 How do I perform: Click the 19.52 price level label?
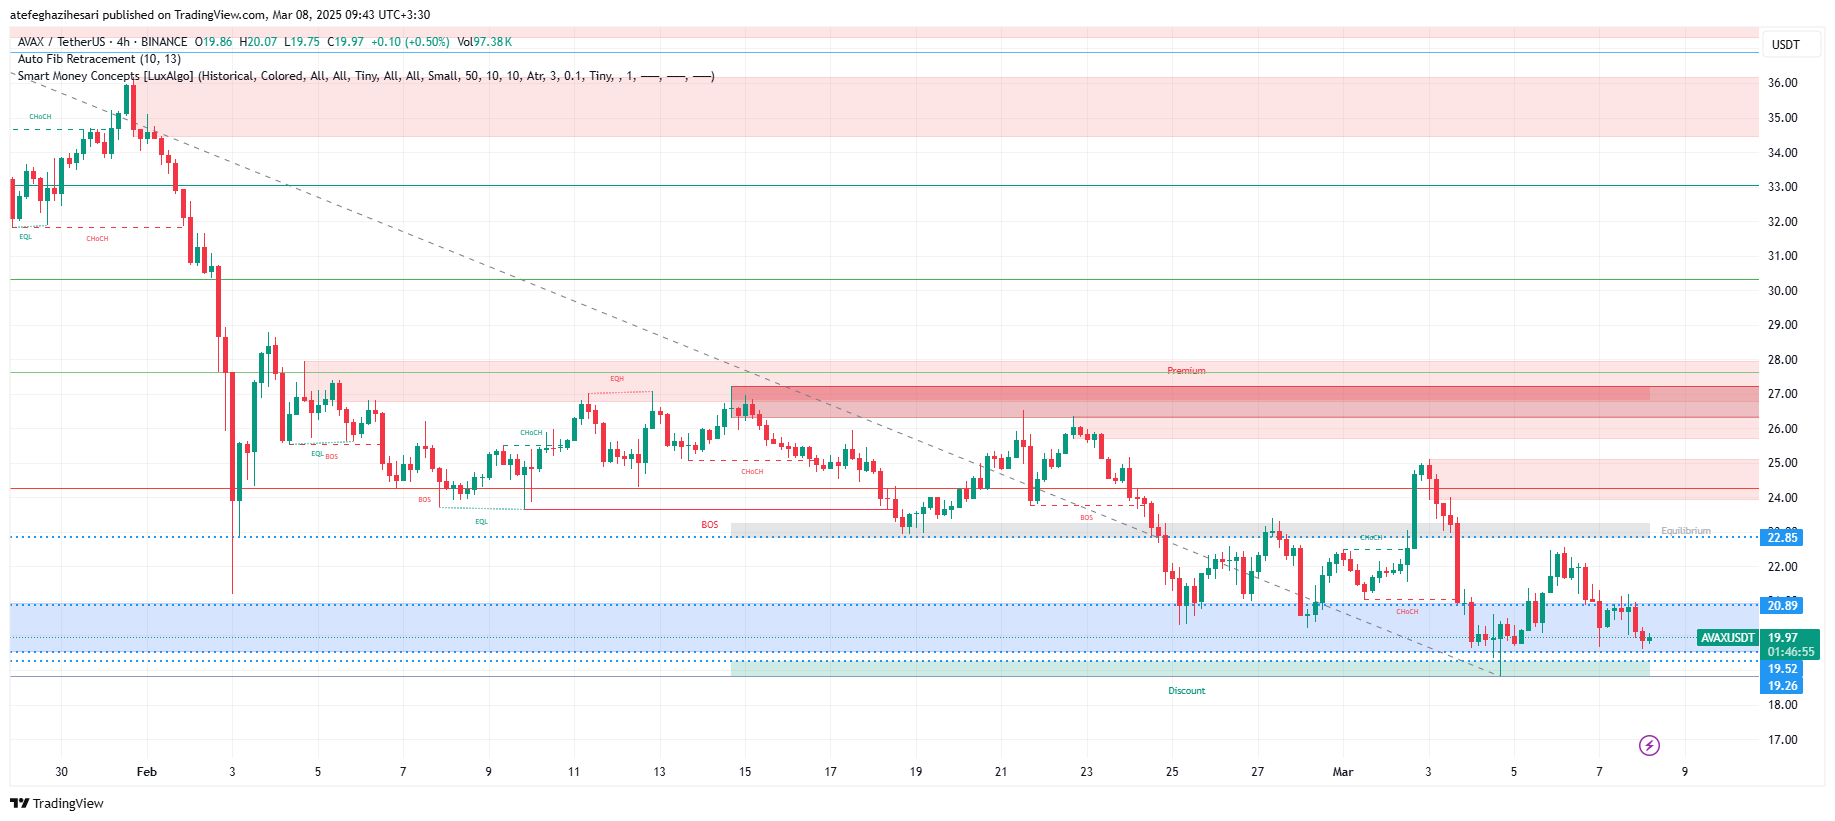coord(1782,669)
